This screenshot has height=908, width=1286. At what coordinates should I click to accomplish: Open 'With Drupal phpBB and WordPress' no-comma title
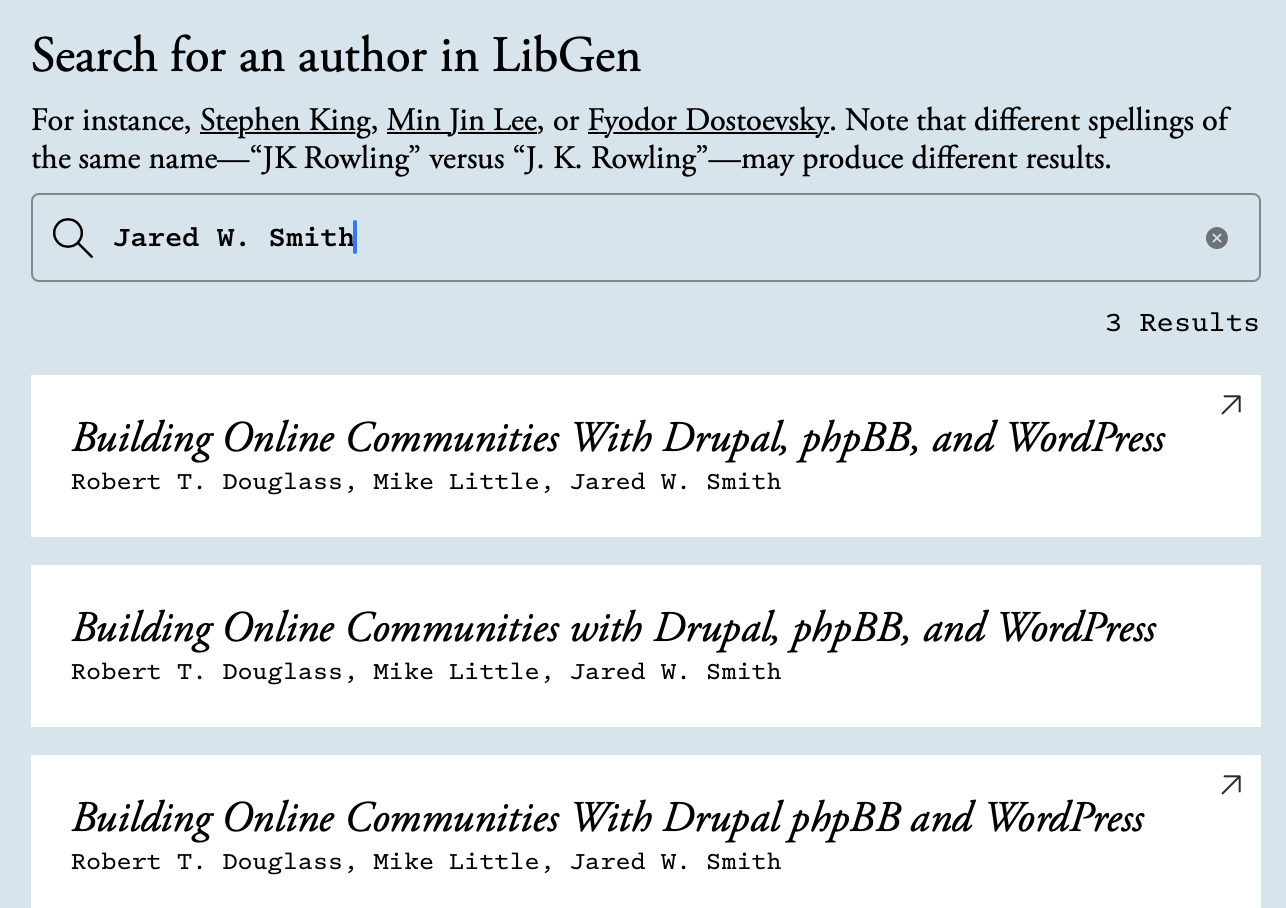coord(608,819)
